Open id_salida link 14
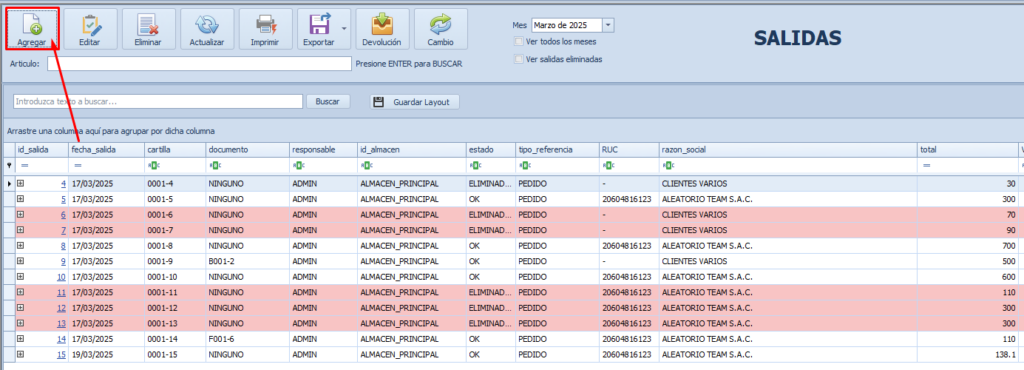 coord(61,339)
